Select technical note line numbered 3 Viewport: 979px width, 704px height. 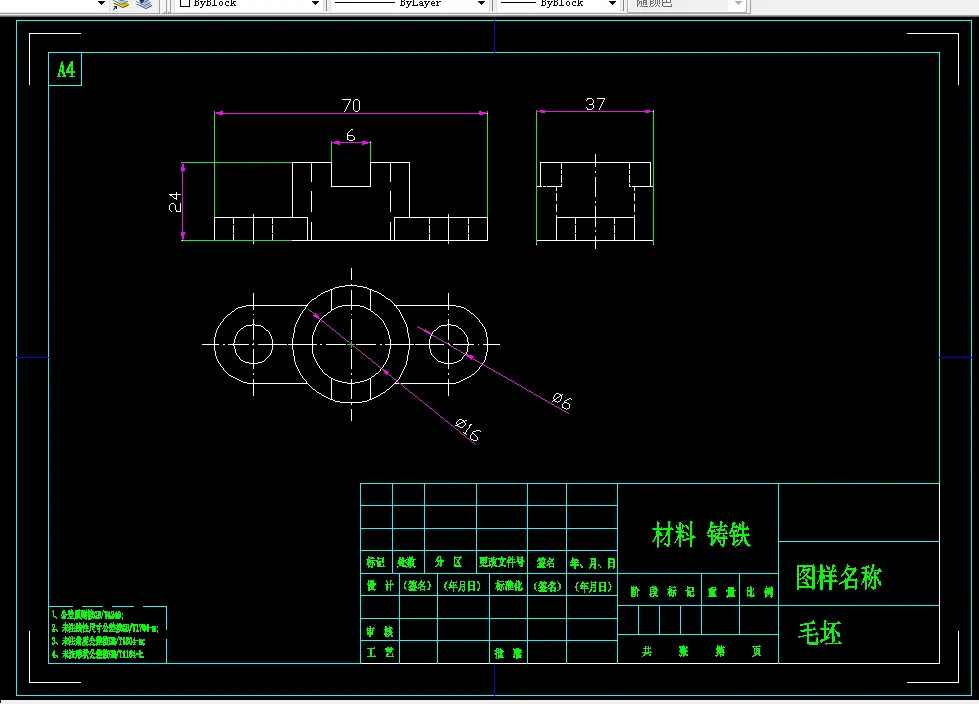(99, 641)
